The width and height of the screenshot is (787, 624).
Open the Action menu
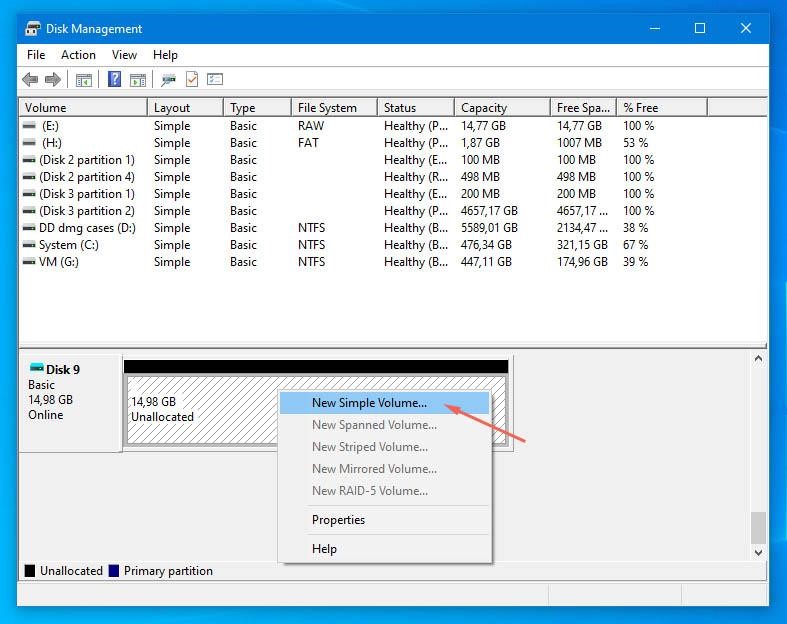pos(78,55)
